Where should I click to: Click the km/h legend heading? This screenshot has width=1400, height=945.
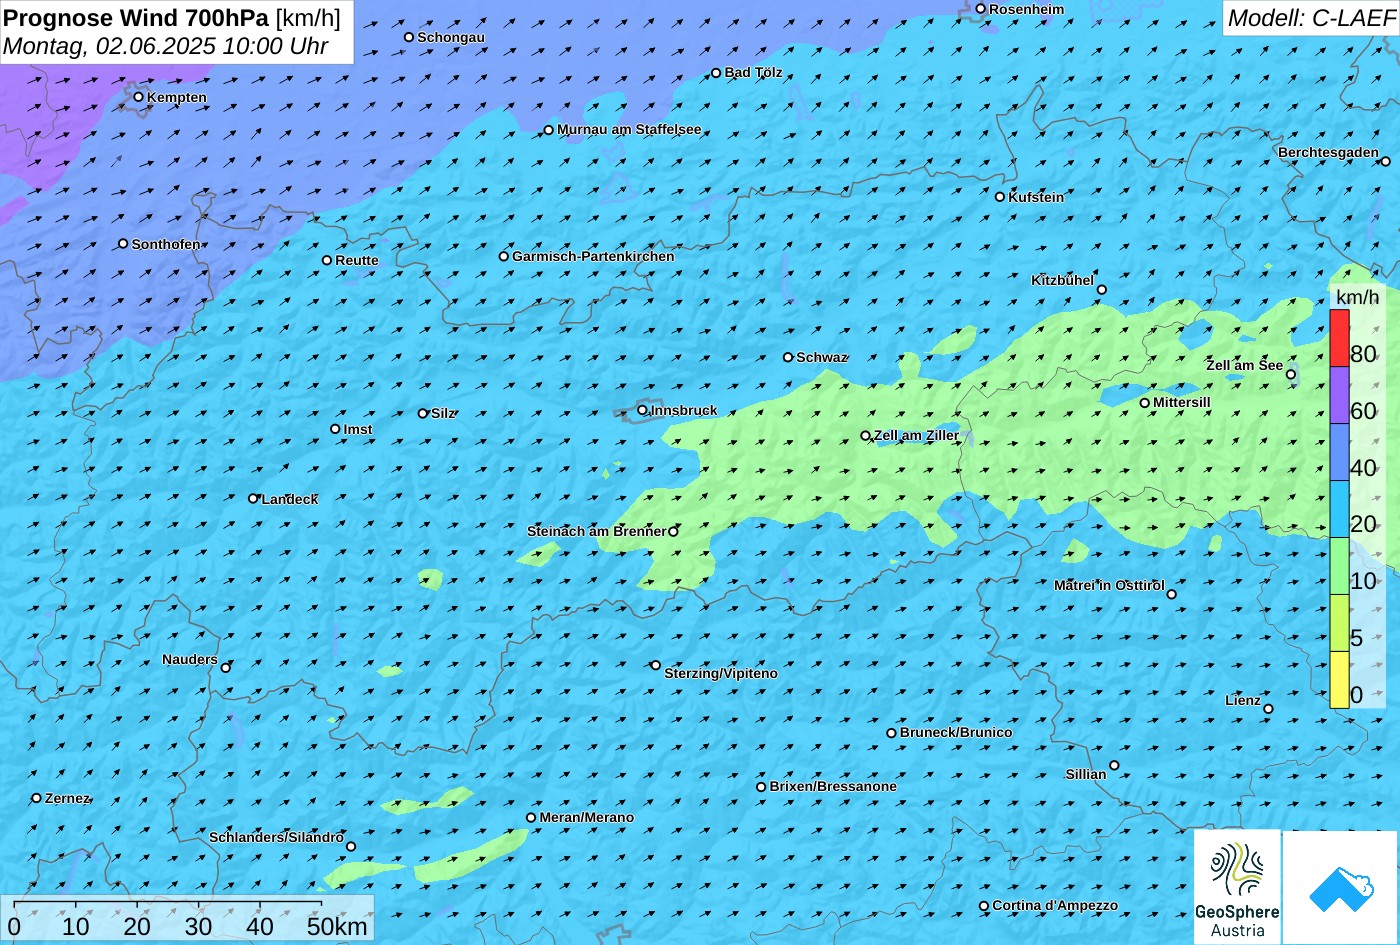pyautogui.click(x=1357, y=297)
